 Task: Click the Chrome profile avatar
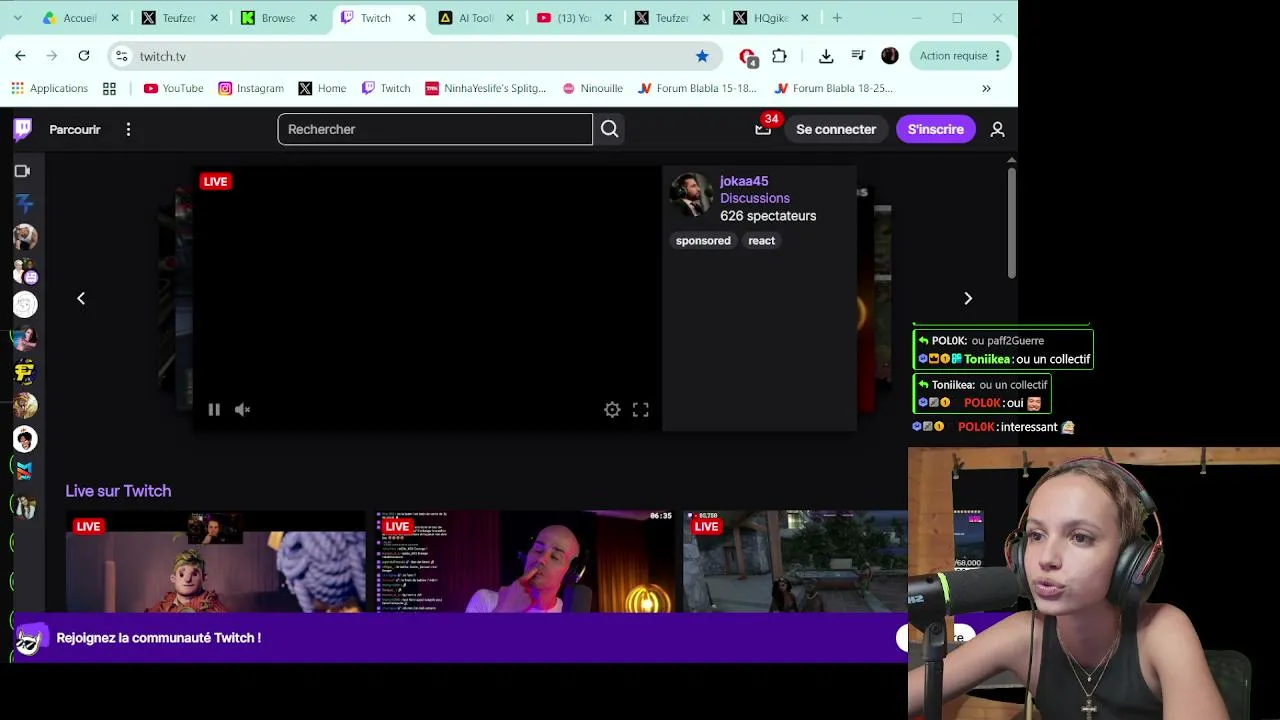[890, 56]
